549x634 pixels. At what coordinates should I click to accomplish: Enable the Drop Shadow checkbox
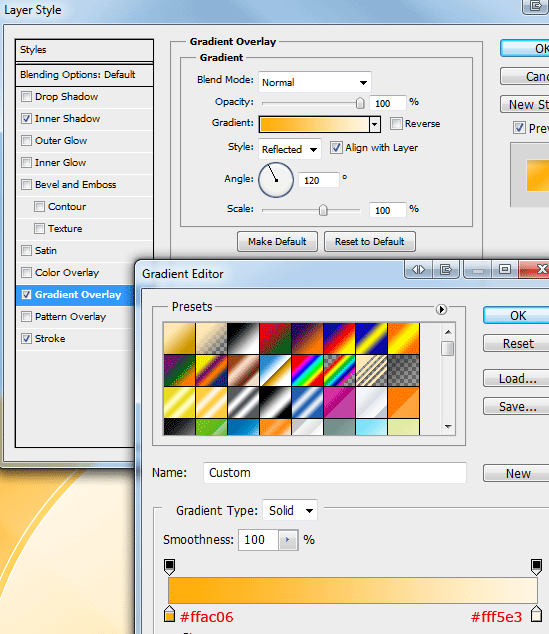tap(26, 97)
